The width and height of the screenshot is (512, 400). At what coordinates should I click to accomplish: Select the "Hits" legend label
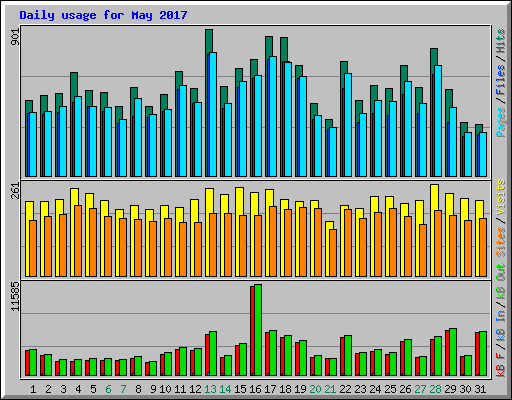tap(501, 41)
